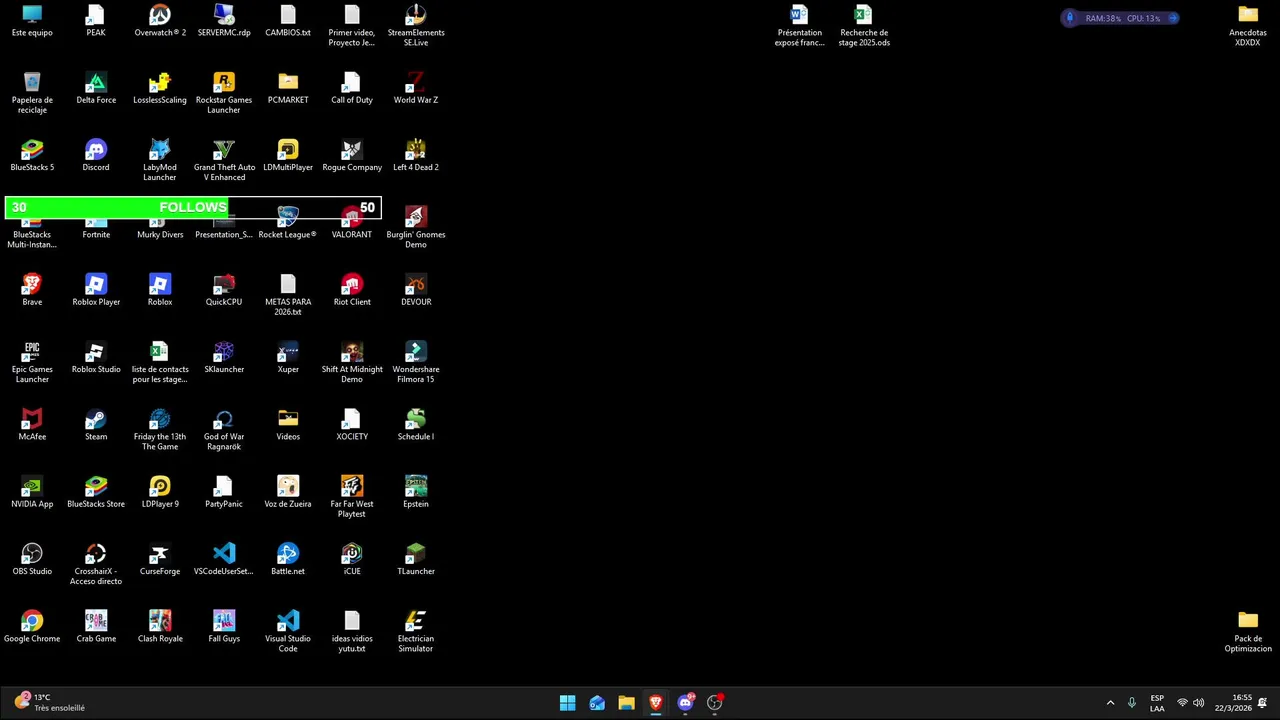Select the CrosshairX Acceso directo icon
This screenshot has height=720, width=1280.
[96, 565]
